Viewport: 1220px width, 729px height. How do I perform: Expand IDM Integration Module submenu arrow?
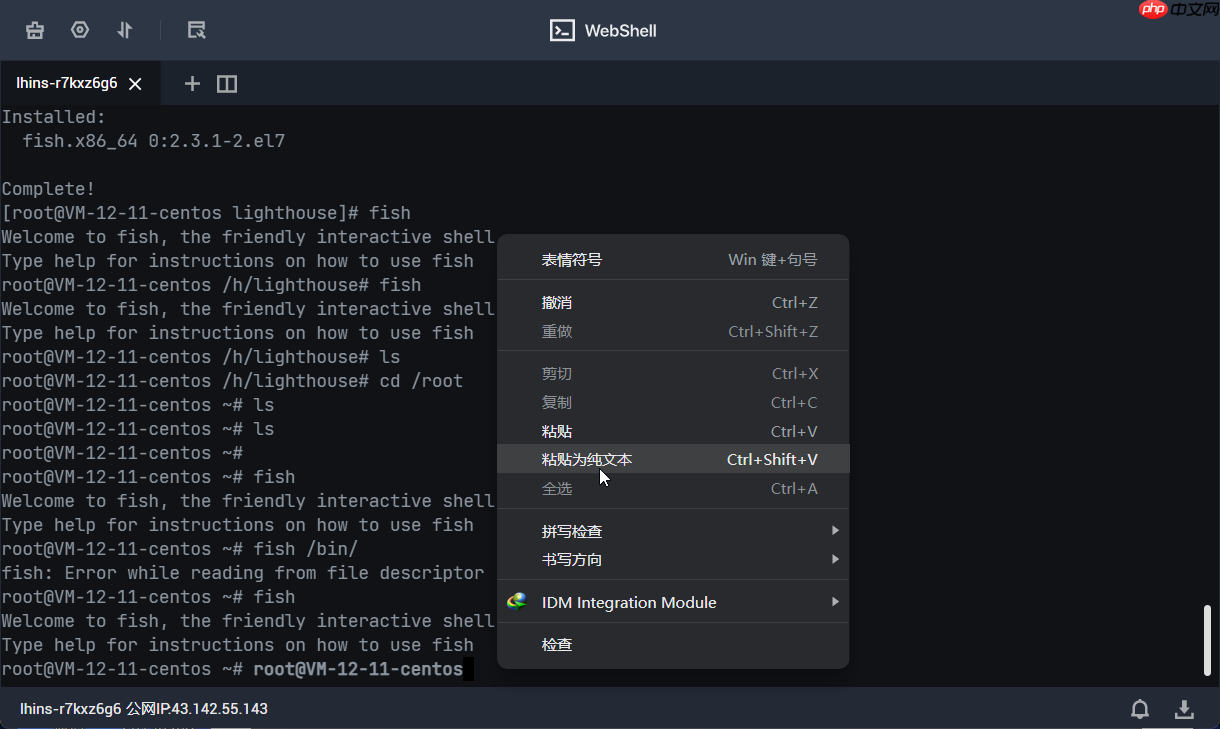pos(835,602)
